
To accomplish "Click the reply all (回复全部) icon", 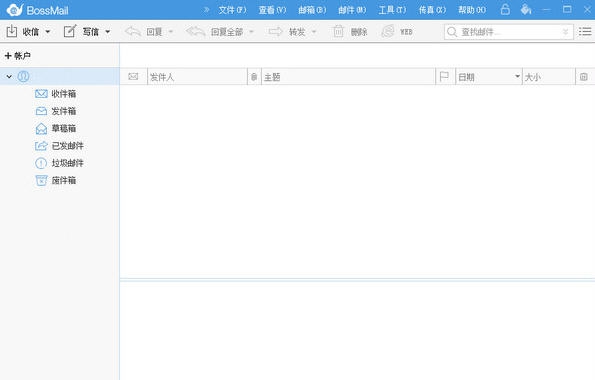I will click(195, 32).
